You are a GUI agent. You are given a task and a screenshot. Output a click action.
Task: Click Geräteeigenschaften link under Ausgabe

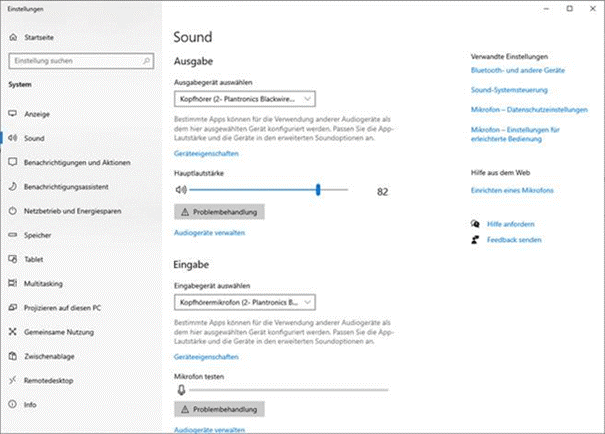point(206,156)
